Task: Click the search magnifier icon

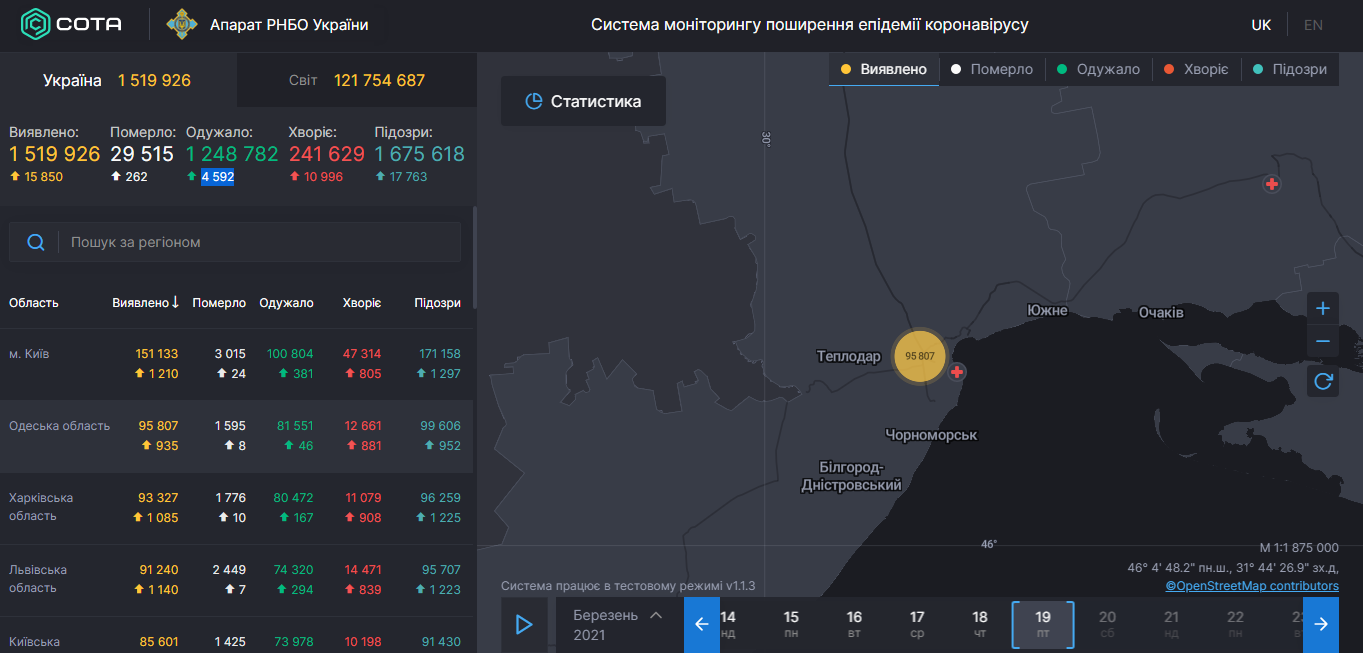Action: [x=36, y=241]
